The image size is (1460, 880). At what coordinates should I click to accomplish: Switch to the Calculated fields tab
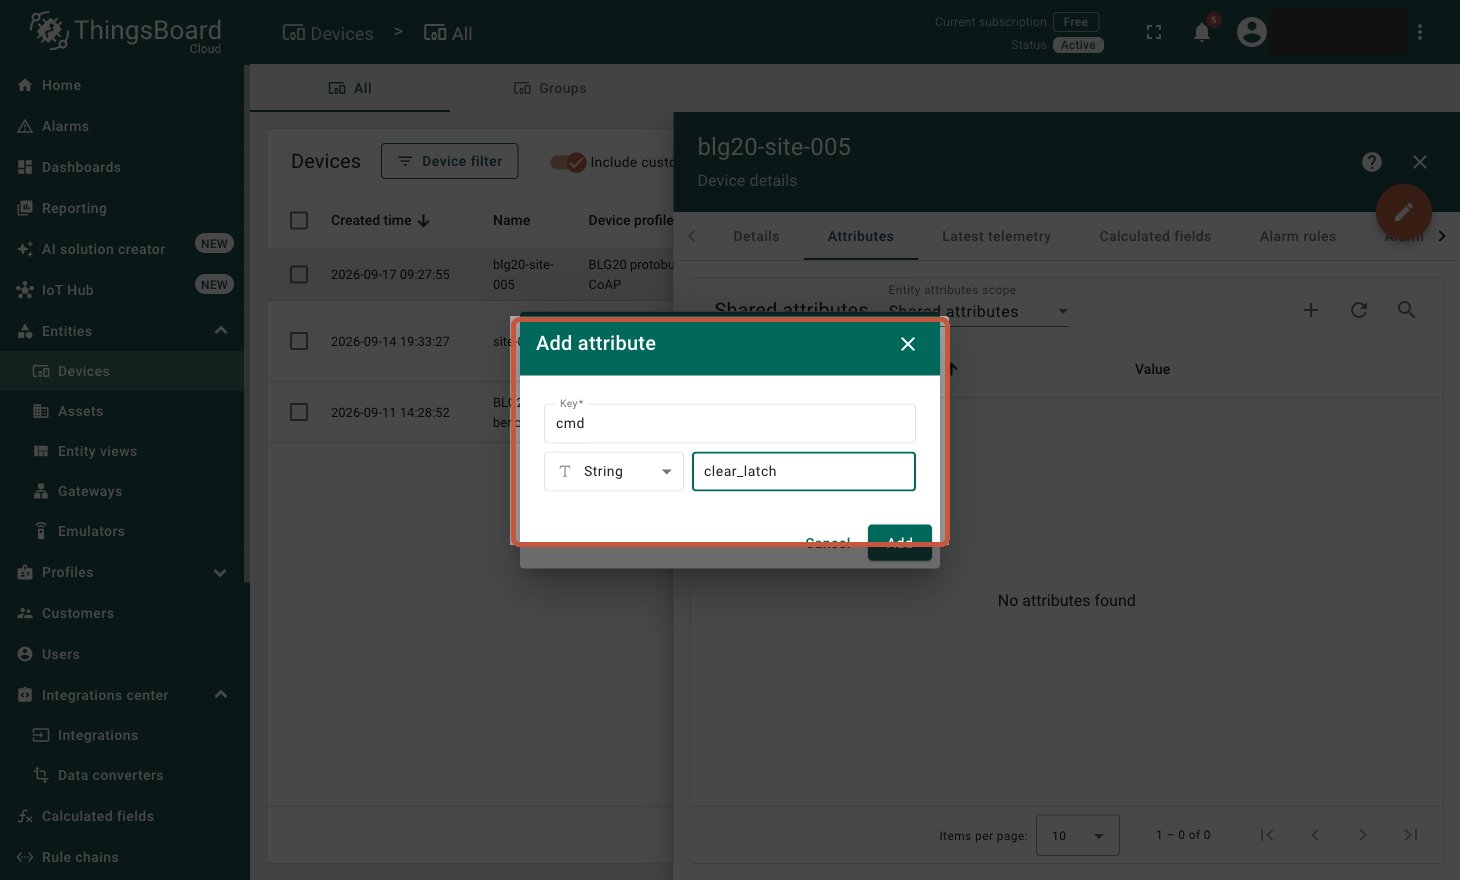click(x=1155, y=236)
